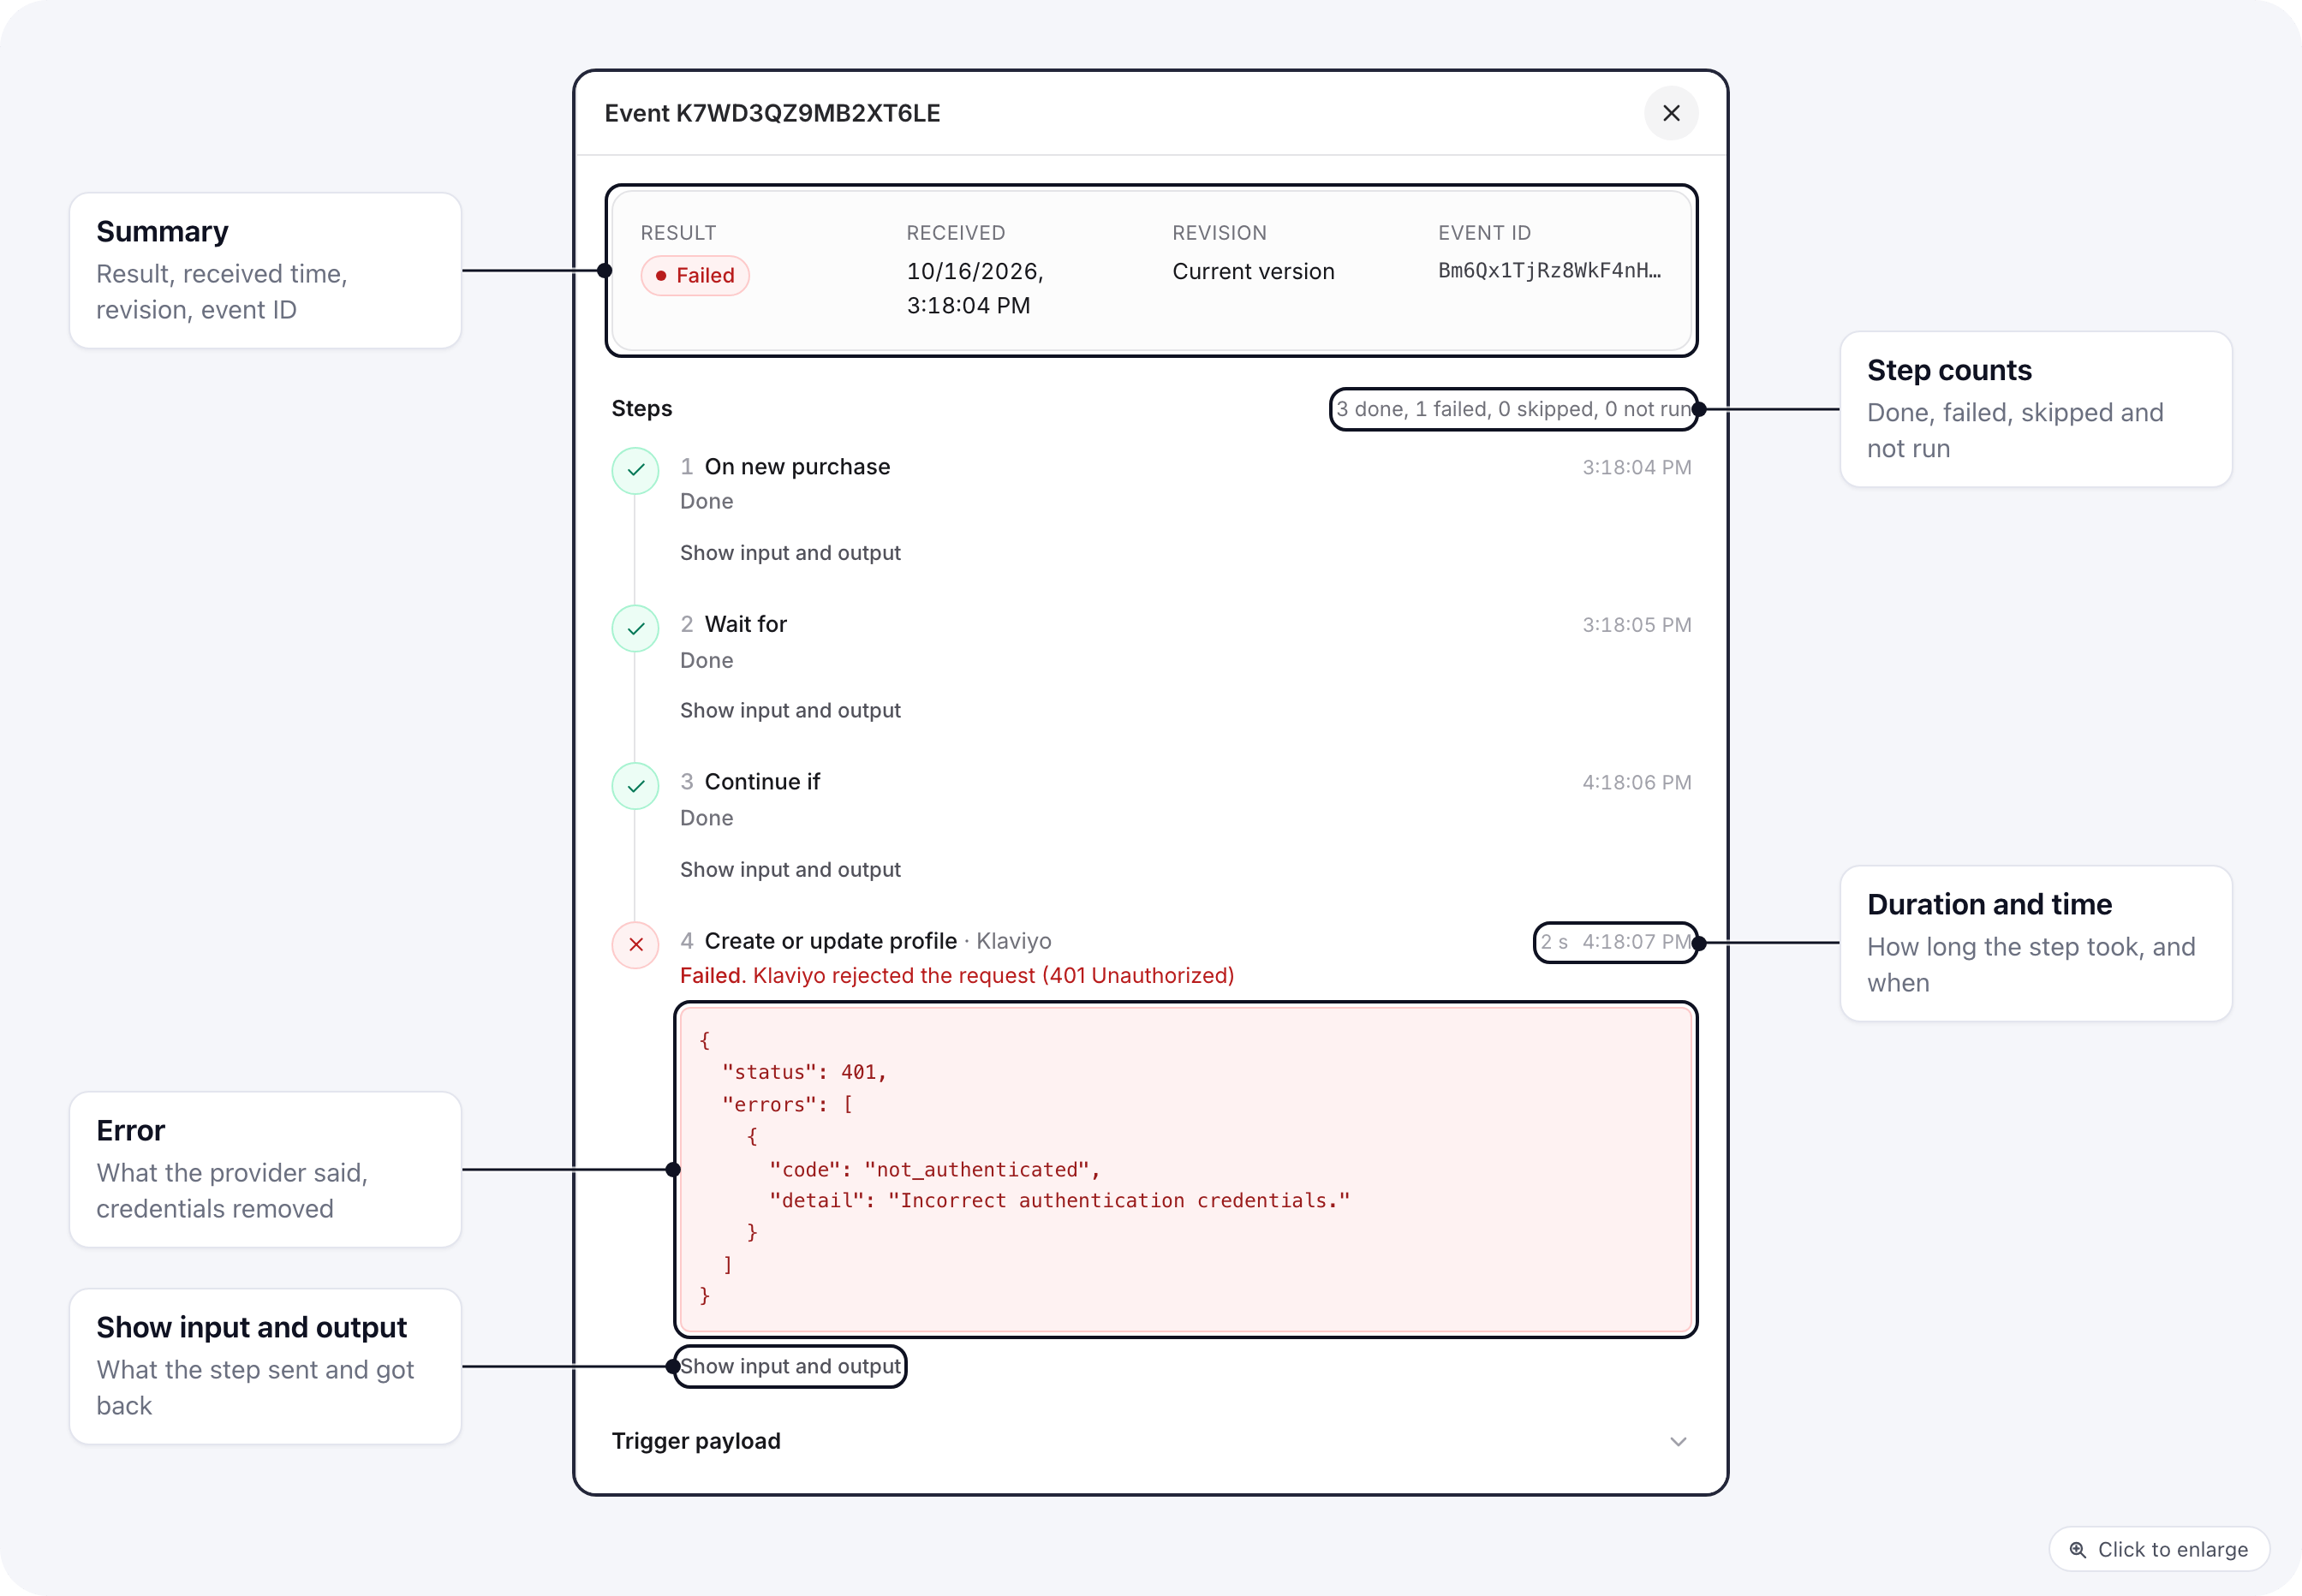Click the 2 s duration value
This screenshot has height=1596, width=2302.
[x=1554, y=942]
